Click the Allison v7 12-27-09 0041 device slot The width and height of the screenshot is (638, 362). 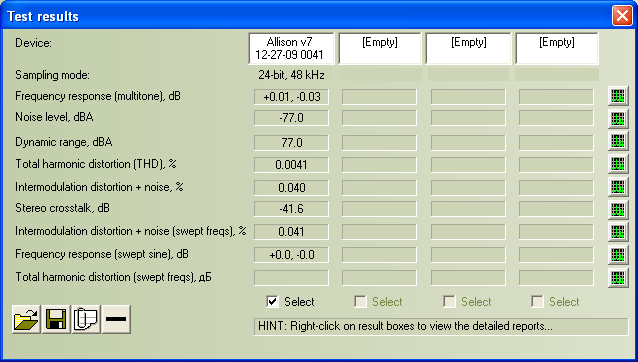291,48
